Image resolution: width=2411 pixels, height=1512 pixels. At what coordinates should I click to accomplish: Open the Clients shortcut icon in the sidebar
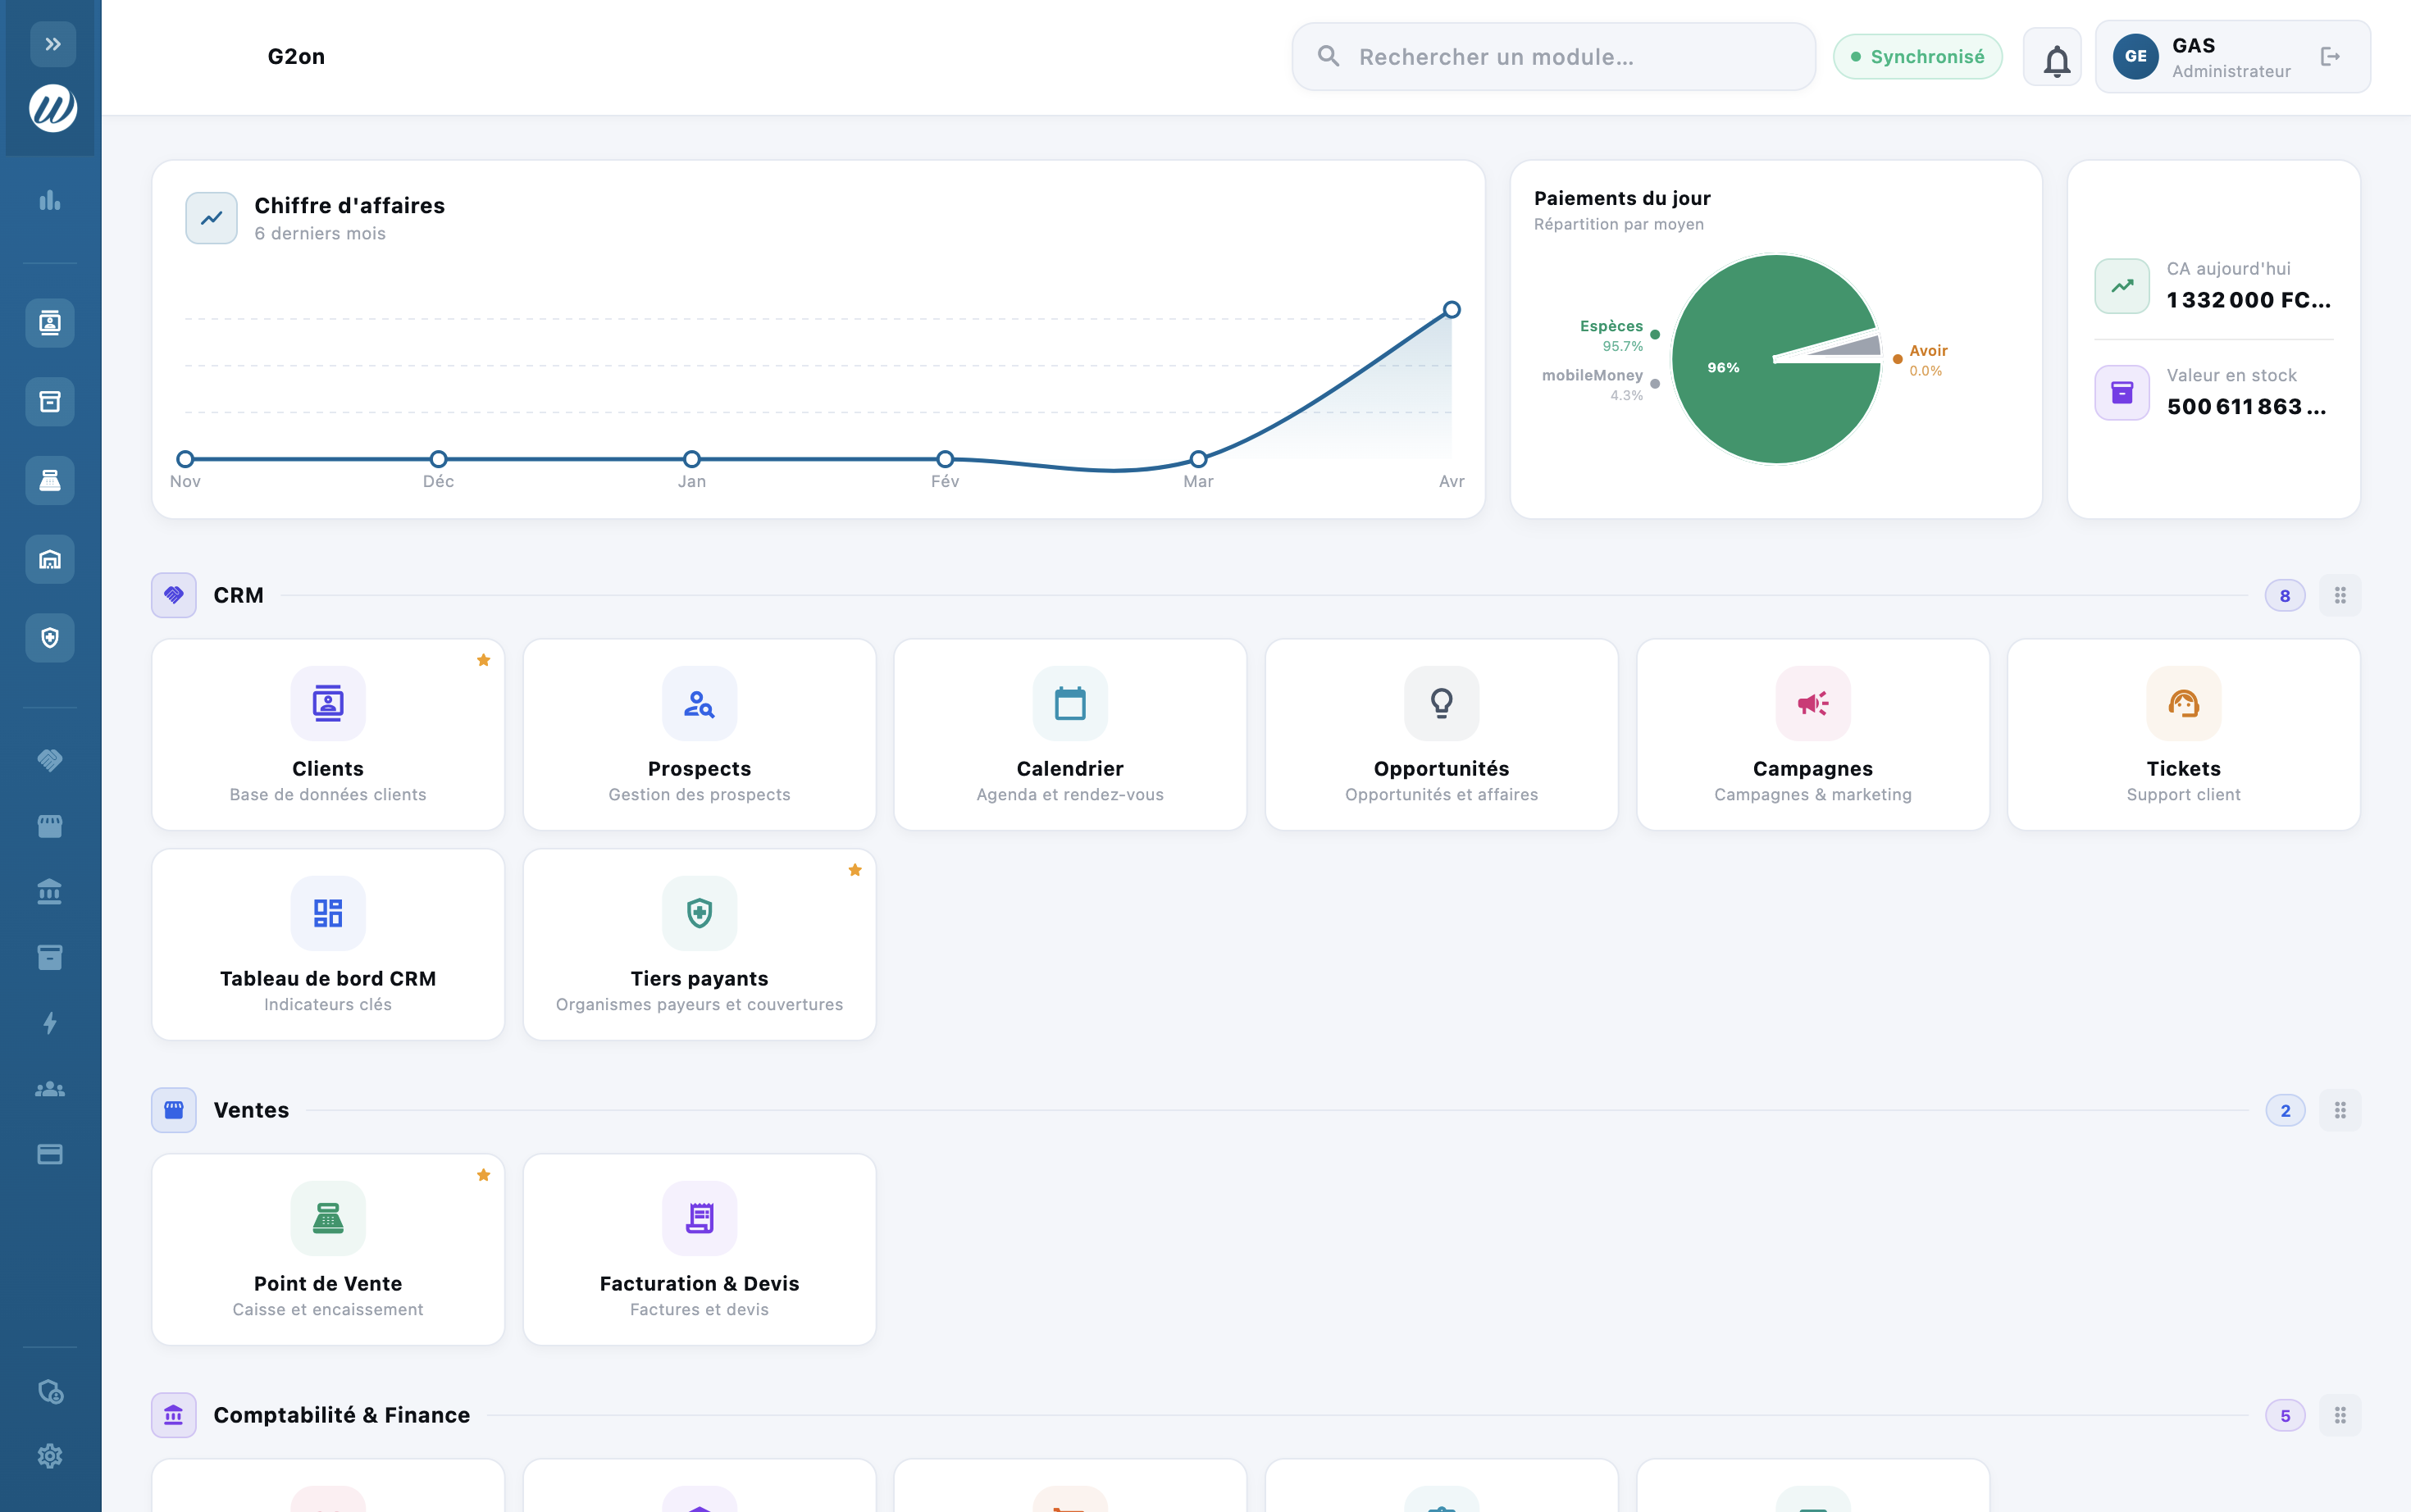[50, 323]
